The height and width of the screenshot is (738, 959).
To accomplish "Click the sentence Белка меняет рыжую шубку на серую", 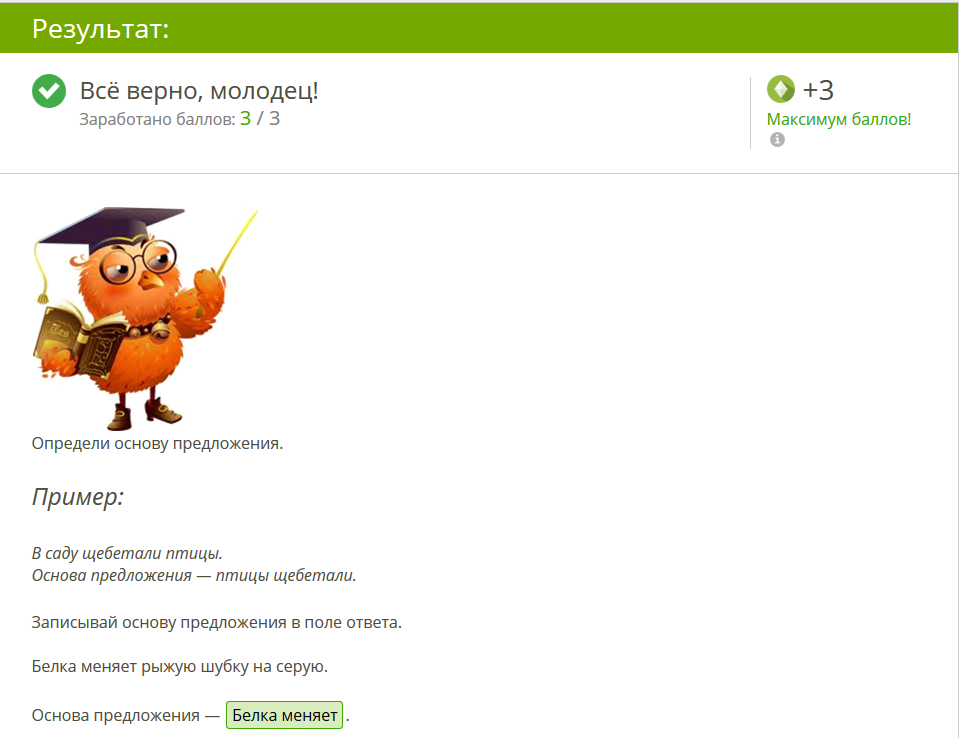I will click(180, 666).
